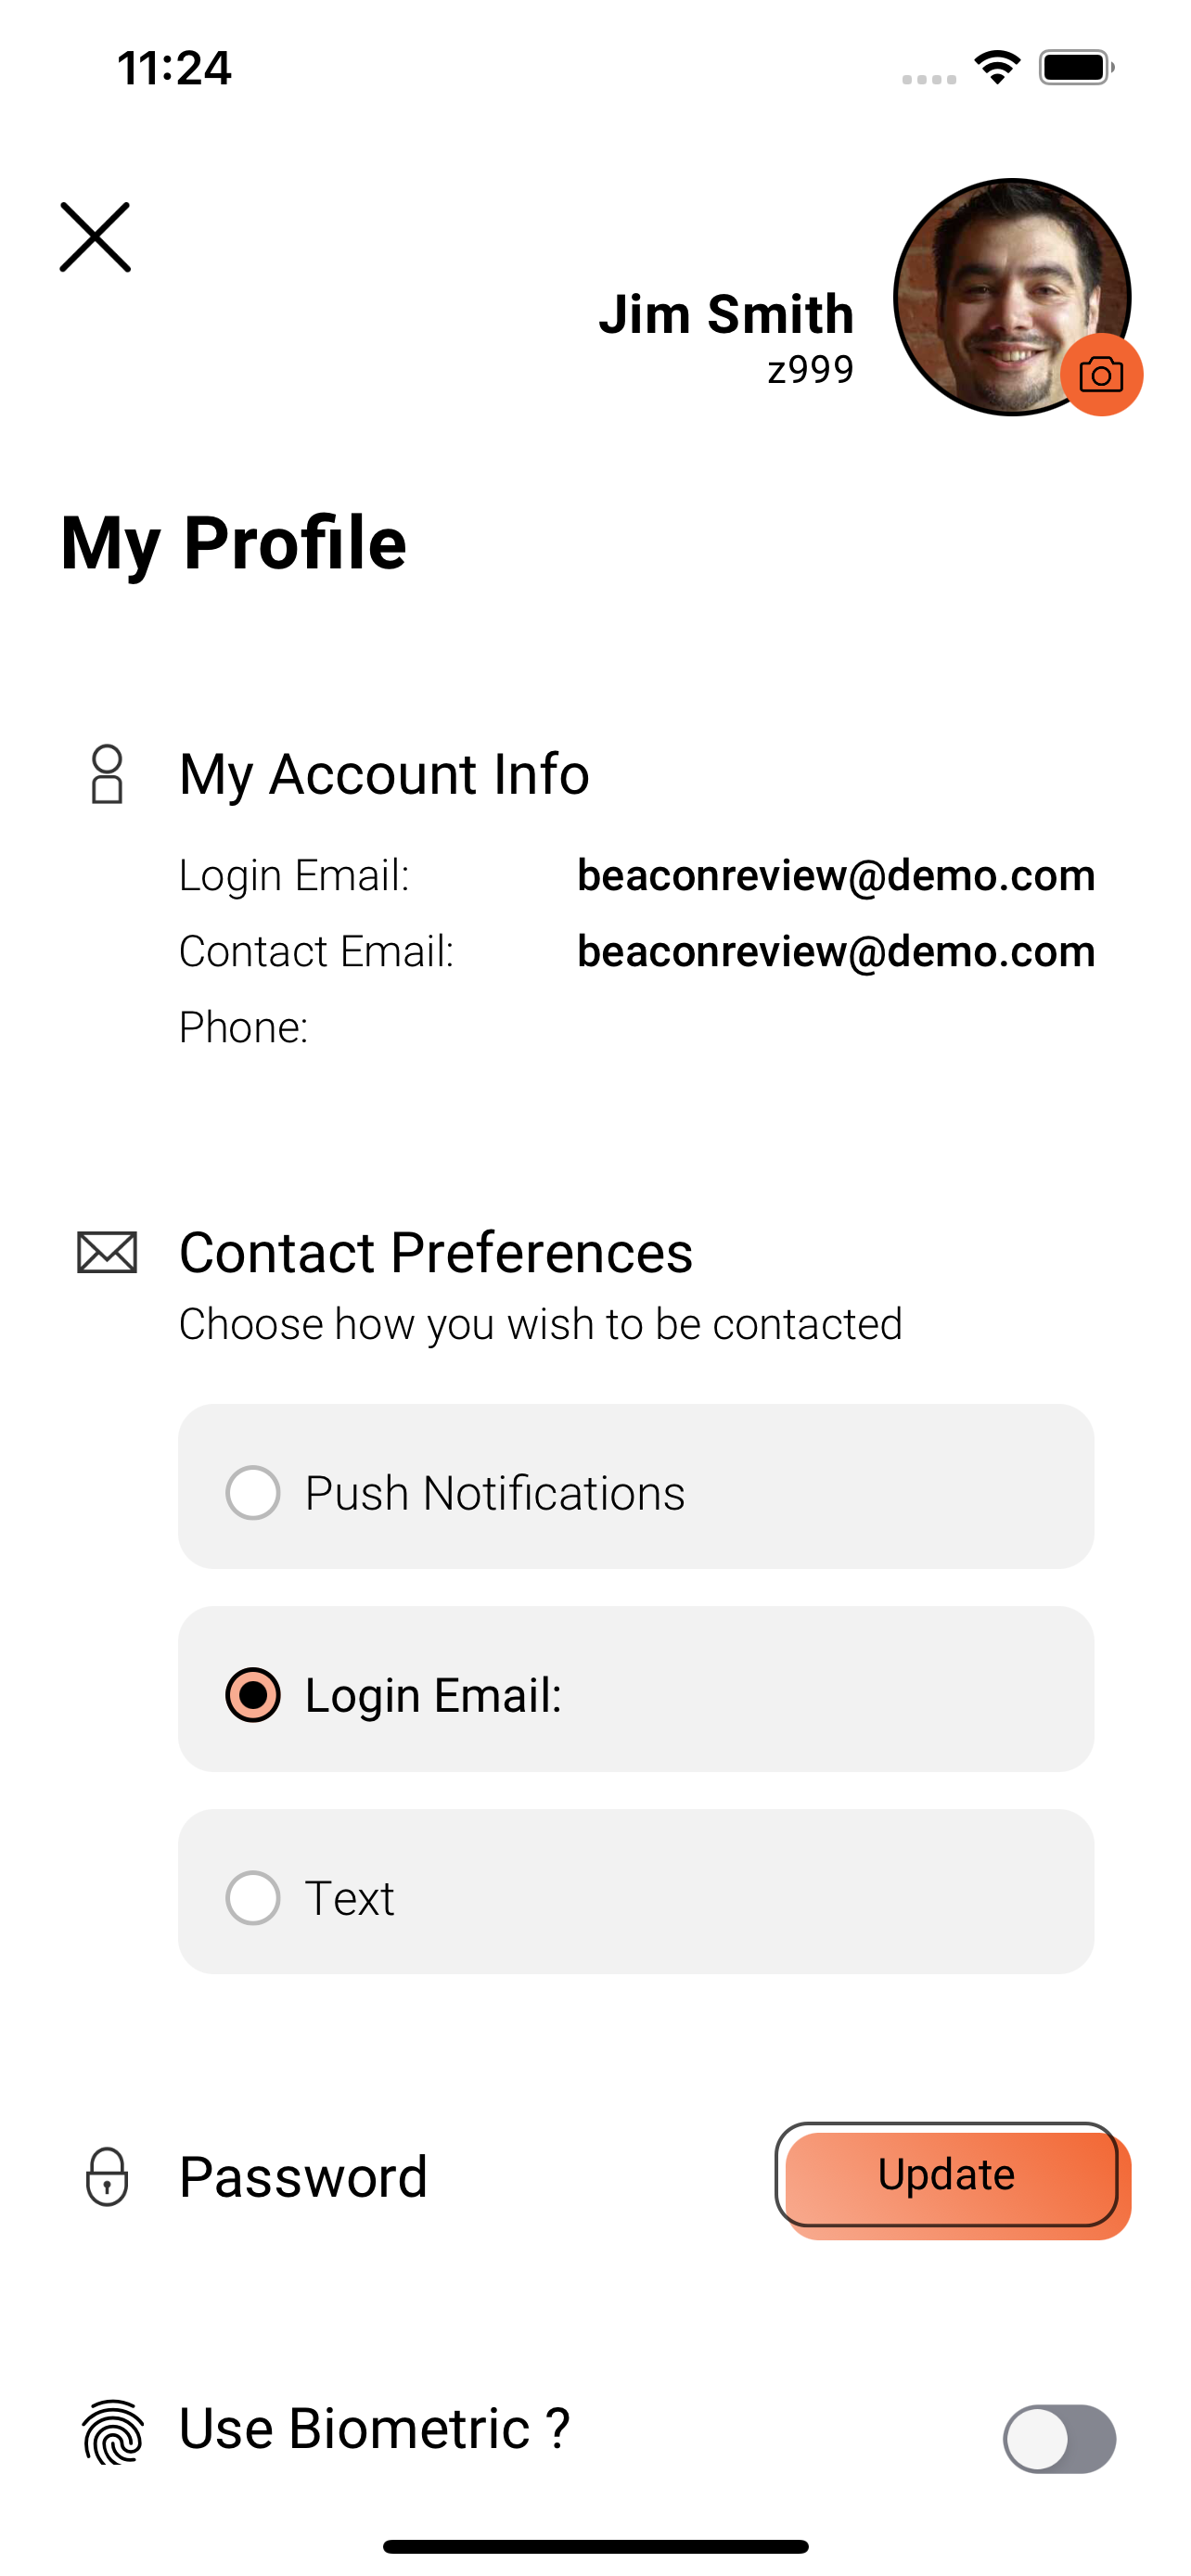Select the Login Email radio option
1191x2576 pixels.
click(x=253, y=1695)
